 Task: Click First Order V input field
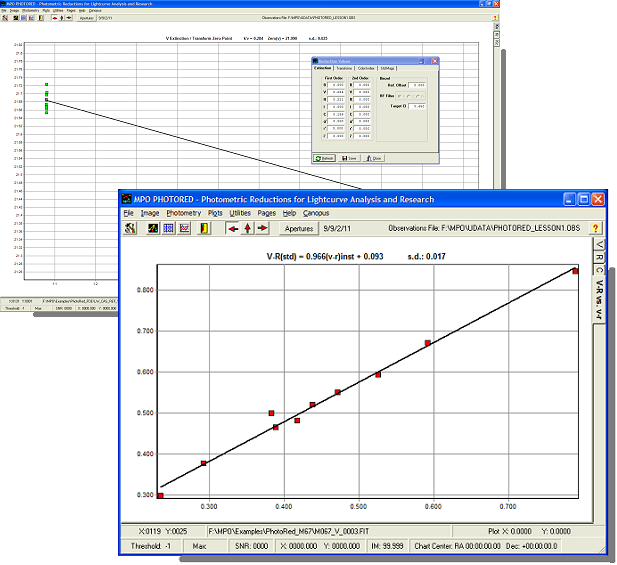point(336,92)
